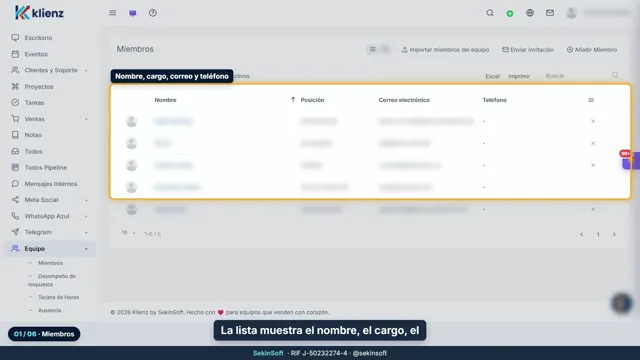Viewport: 640px width, 360px height.
Task: Open Miembros submenu item
Action: click(50, 263)
